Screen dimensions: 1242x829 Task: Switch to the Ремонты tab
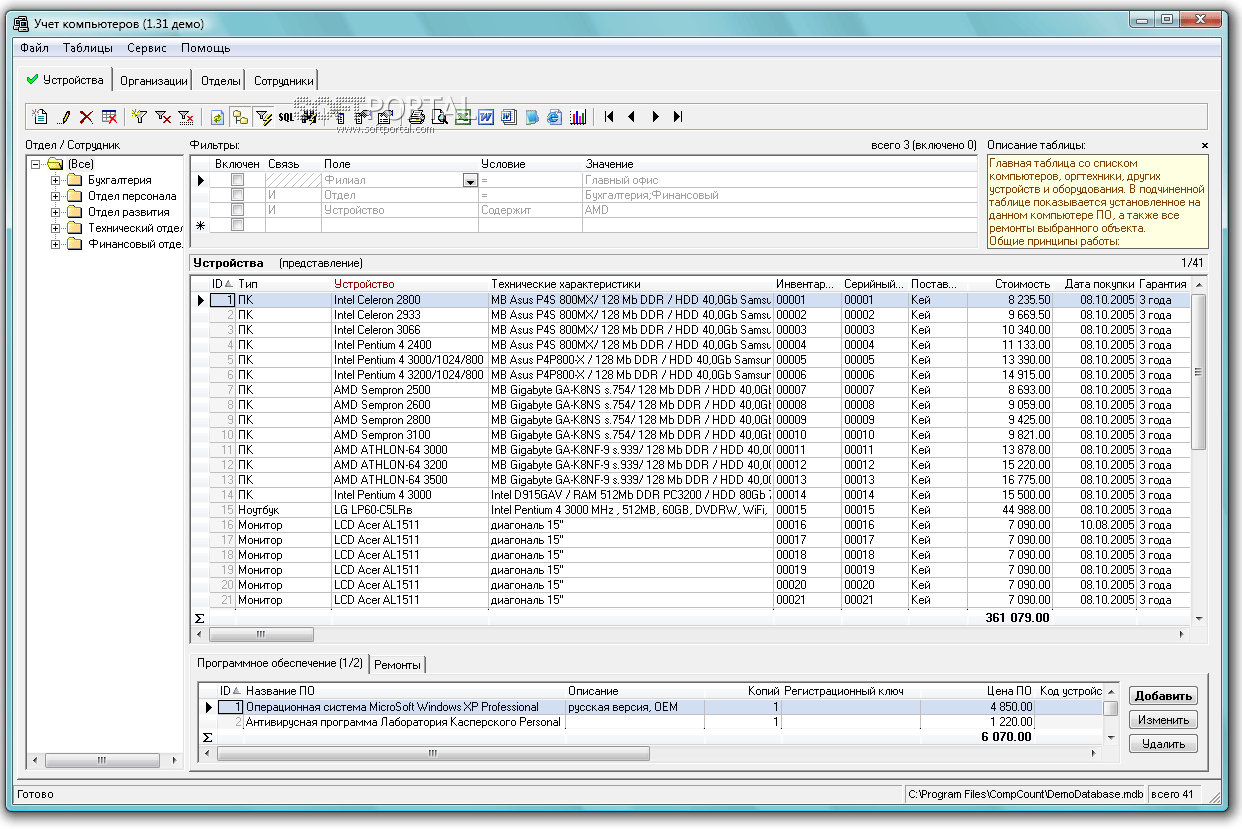click(x=397, y=664)
